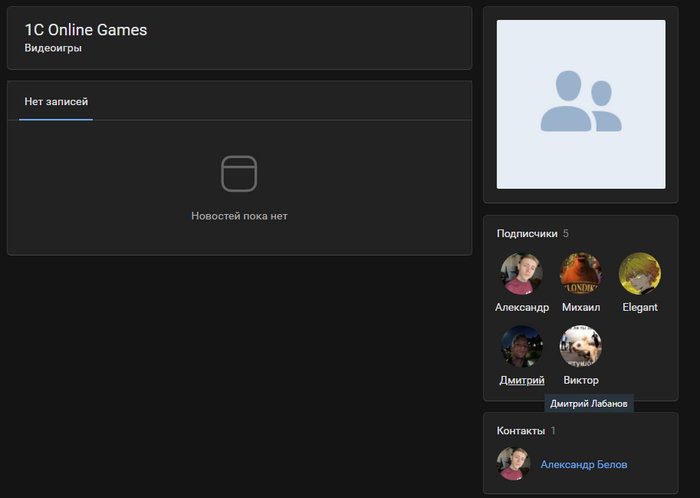The width and height of the screenshot is (700, 498).
Task: Open Дмитрий's subscriber avatar
Action: point(521,346)
